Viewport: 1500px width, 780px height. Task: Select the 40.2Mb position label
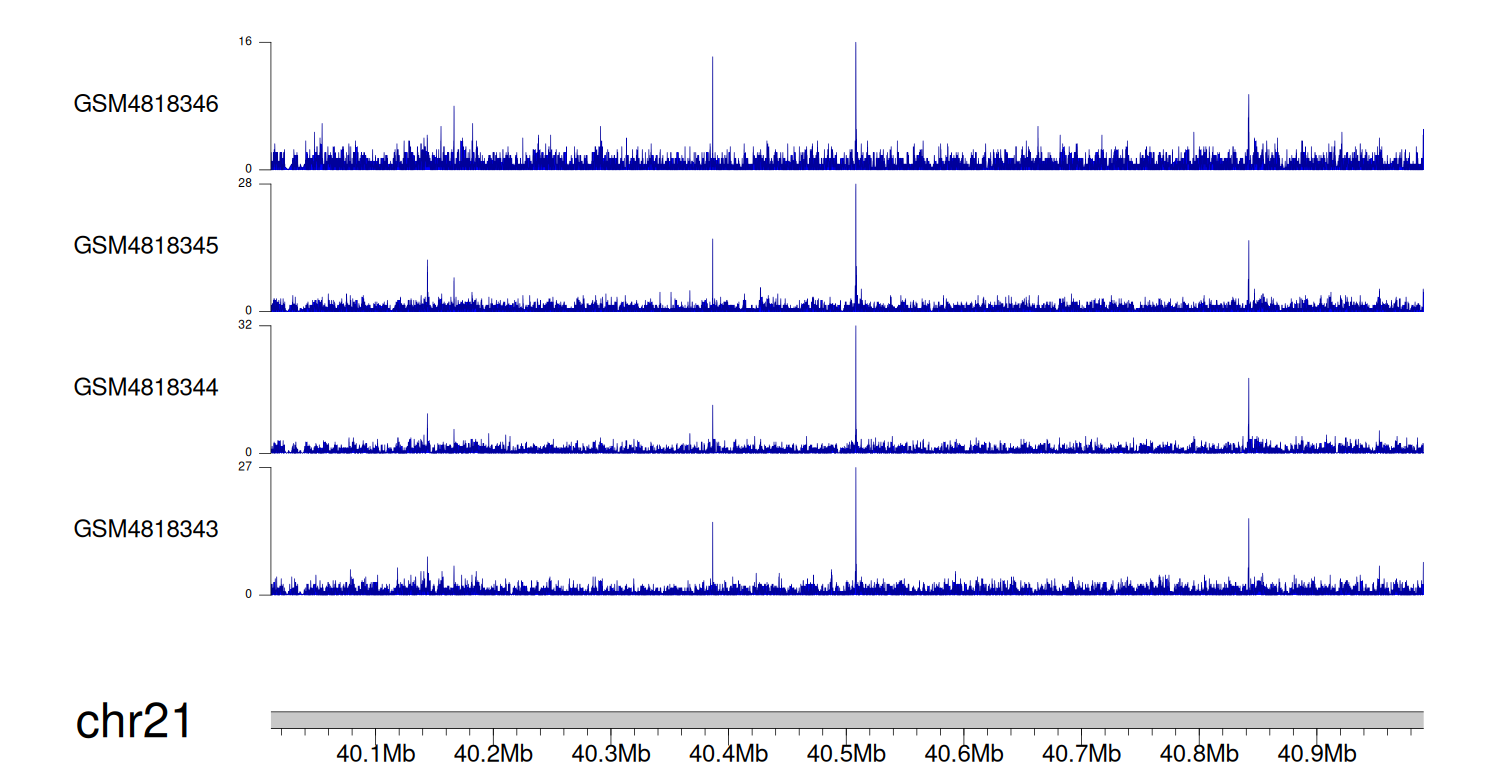(x=493, y=753)
